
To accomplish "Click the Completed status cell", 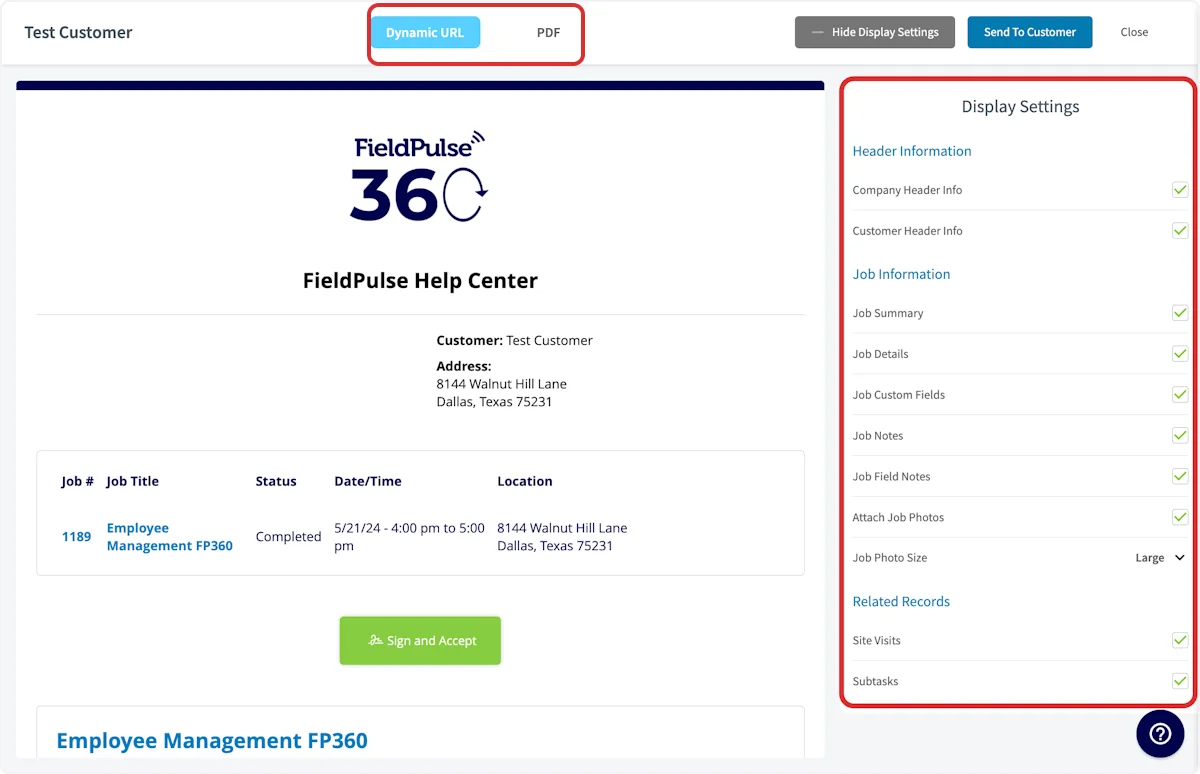I will [x=288, y=537].
